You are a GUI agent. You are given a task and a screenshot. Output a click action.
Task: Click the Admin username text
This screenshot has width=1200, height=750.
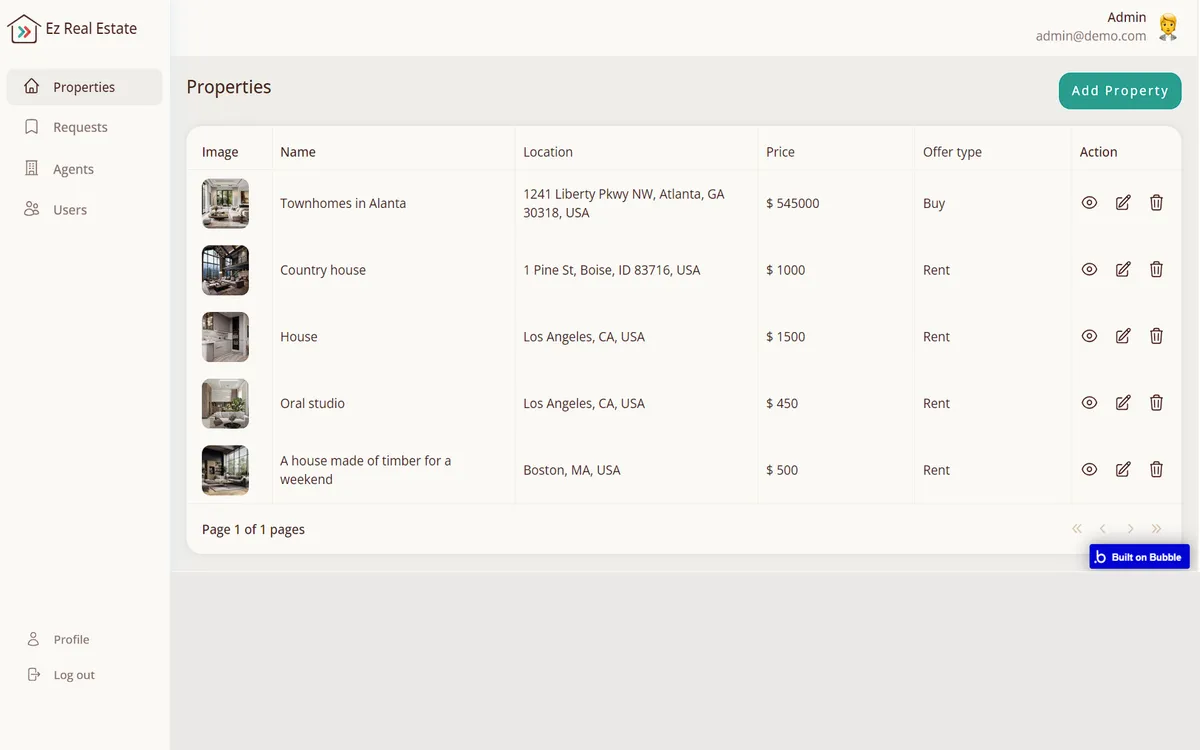1127,17
